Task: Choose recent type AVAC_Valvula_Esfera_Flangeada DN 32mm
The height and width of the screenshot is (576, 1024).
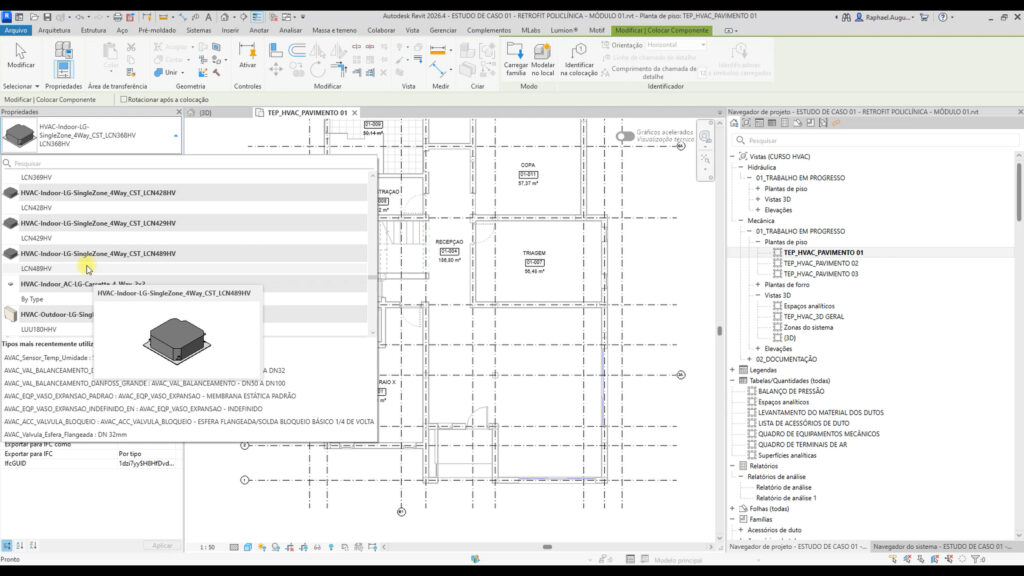Action: click(65, 434)
